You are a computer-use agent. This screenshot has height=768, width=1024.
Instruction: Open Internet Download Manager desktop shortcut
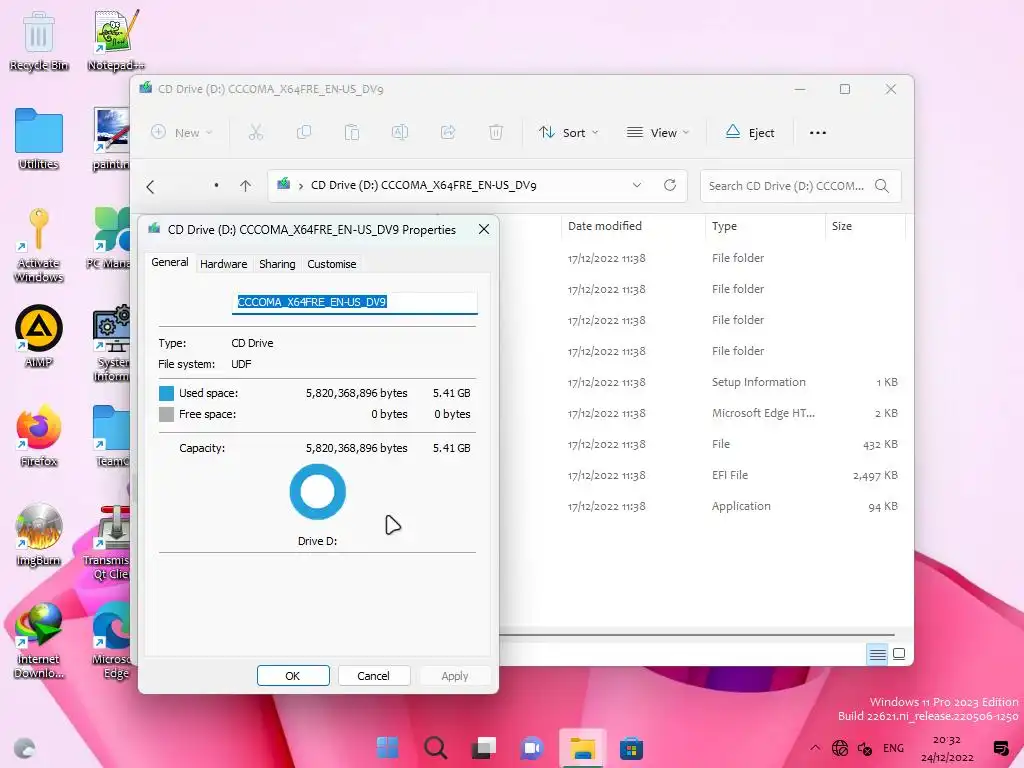39,641
